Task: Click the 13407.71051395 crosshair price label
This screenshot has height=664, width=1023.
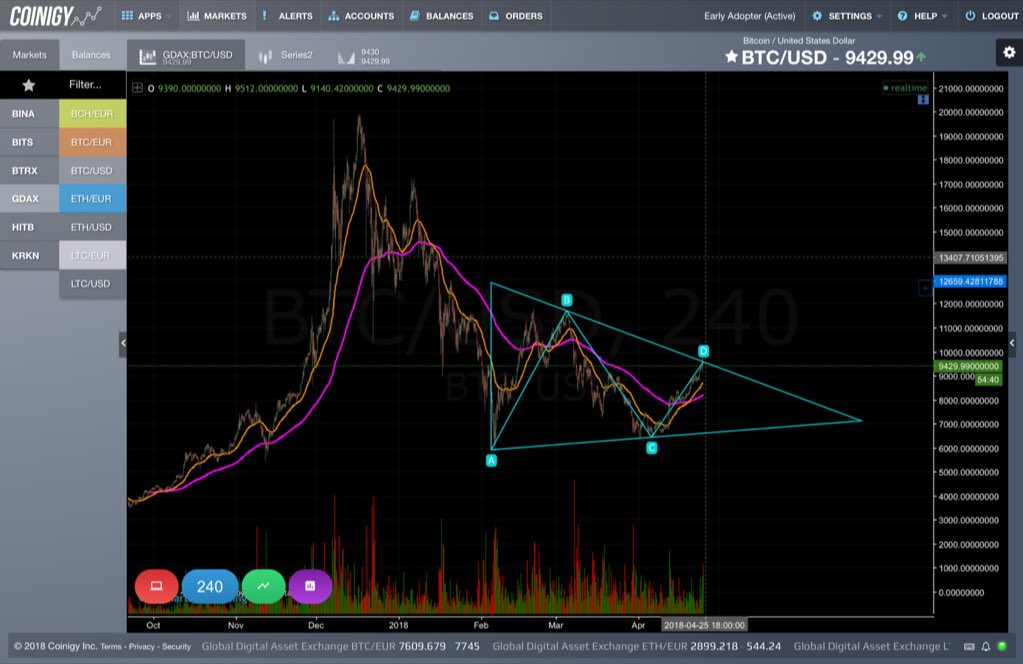Action: click(x=971, y=258)
